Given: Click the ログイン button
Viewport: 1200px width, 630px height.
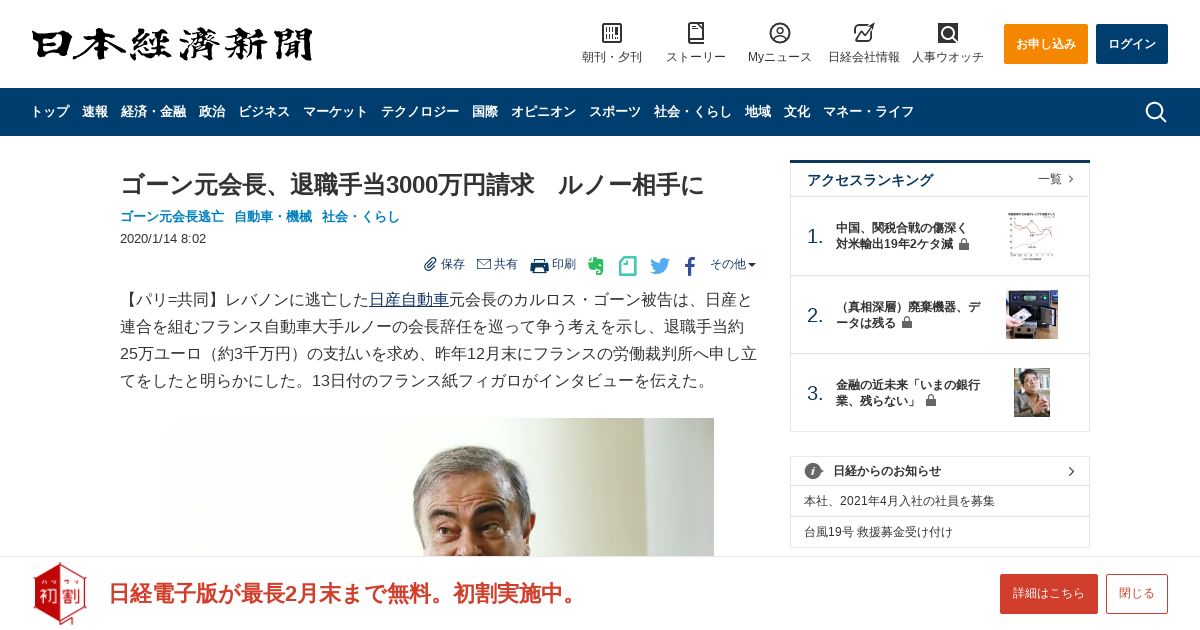Looking at the screenshot, I should [1132, 44].
